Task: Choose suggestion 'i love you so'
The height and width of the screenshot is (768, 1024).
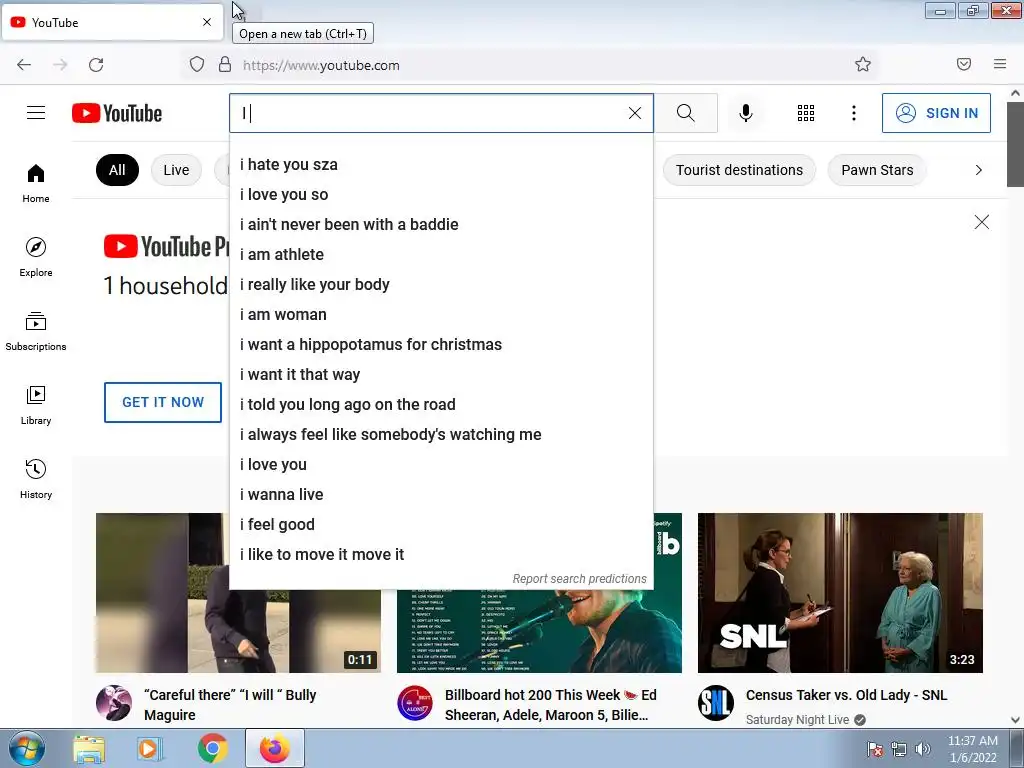Action: click(x=441, y=195)
